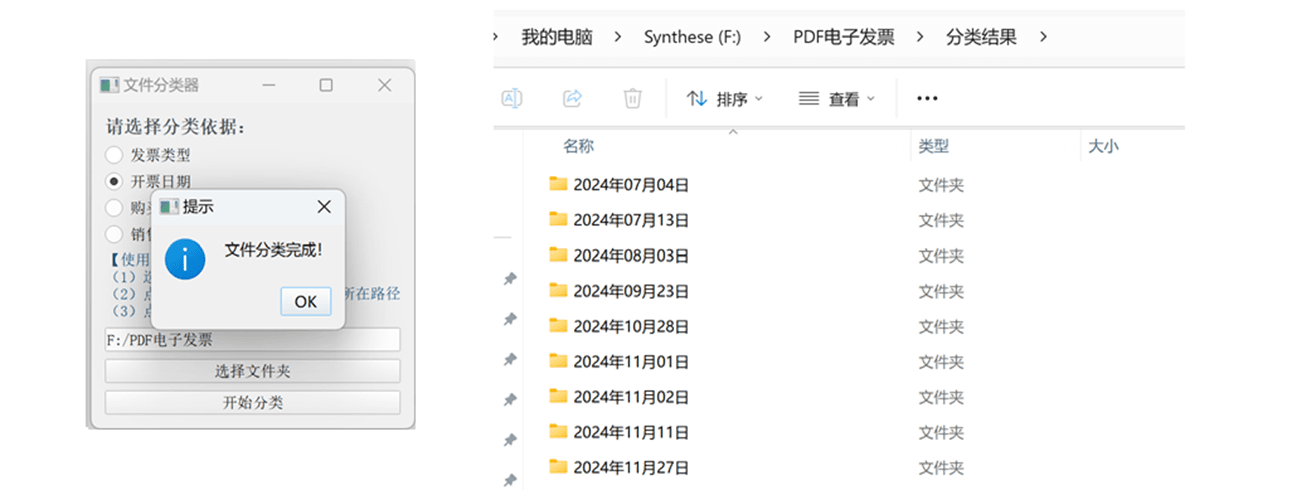Click folder icon of 2024年11月11日
The height and width of the screenshot is (490, 1292).
558,431
